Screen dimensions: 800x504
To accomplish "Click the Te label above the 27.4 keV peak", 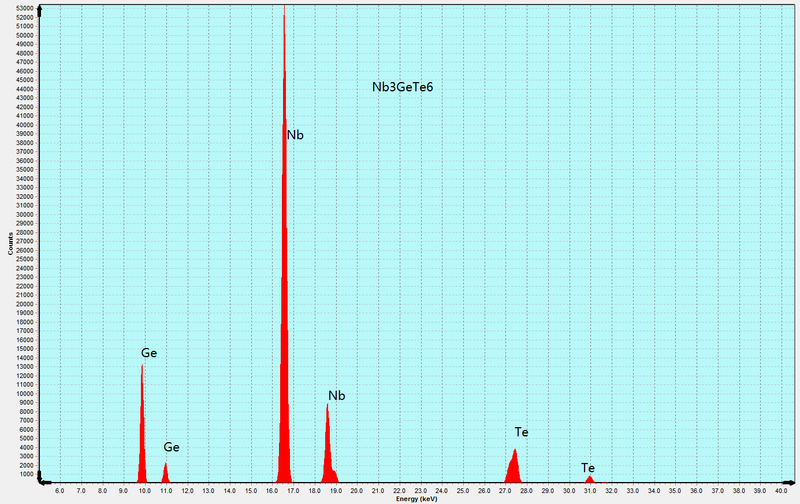I will [521, 432].
